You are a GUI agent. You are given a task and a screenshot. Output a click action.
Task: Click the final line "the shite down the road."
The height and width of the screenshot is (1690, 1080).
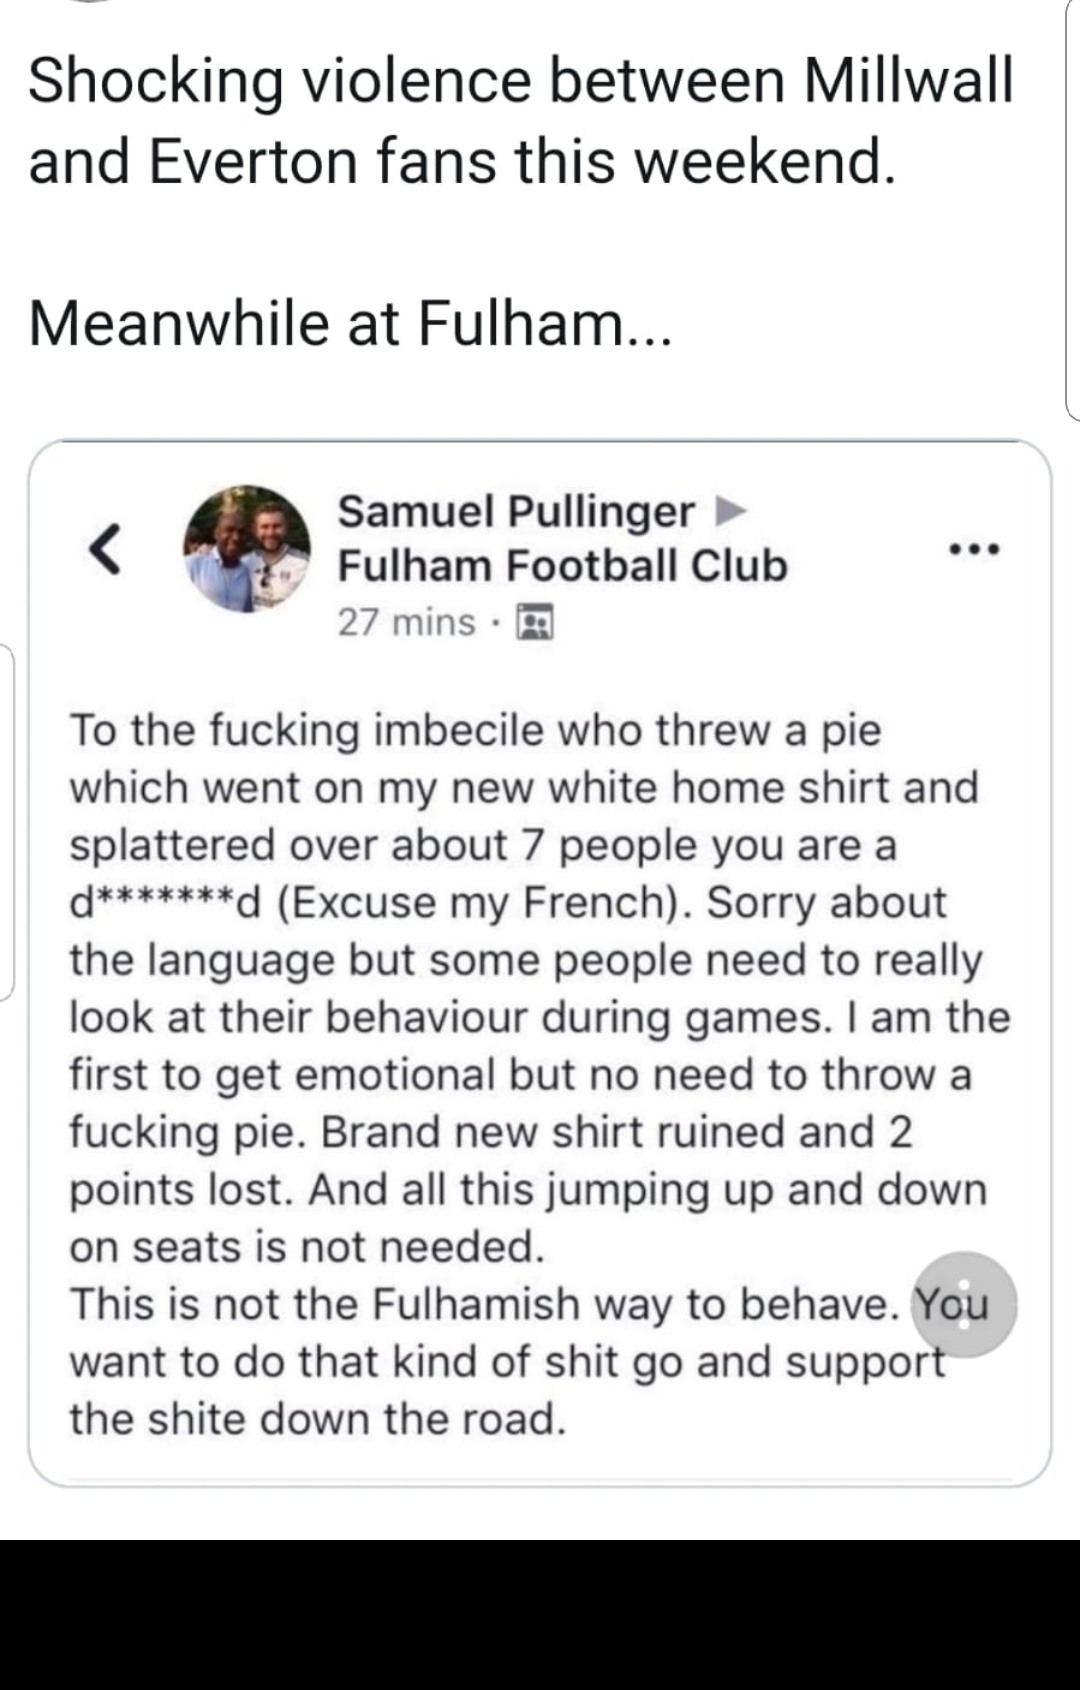pyautogui.click(x=318, y=1419)
